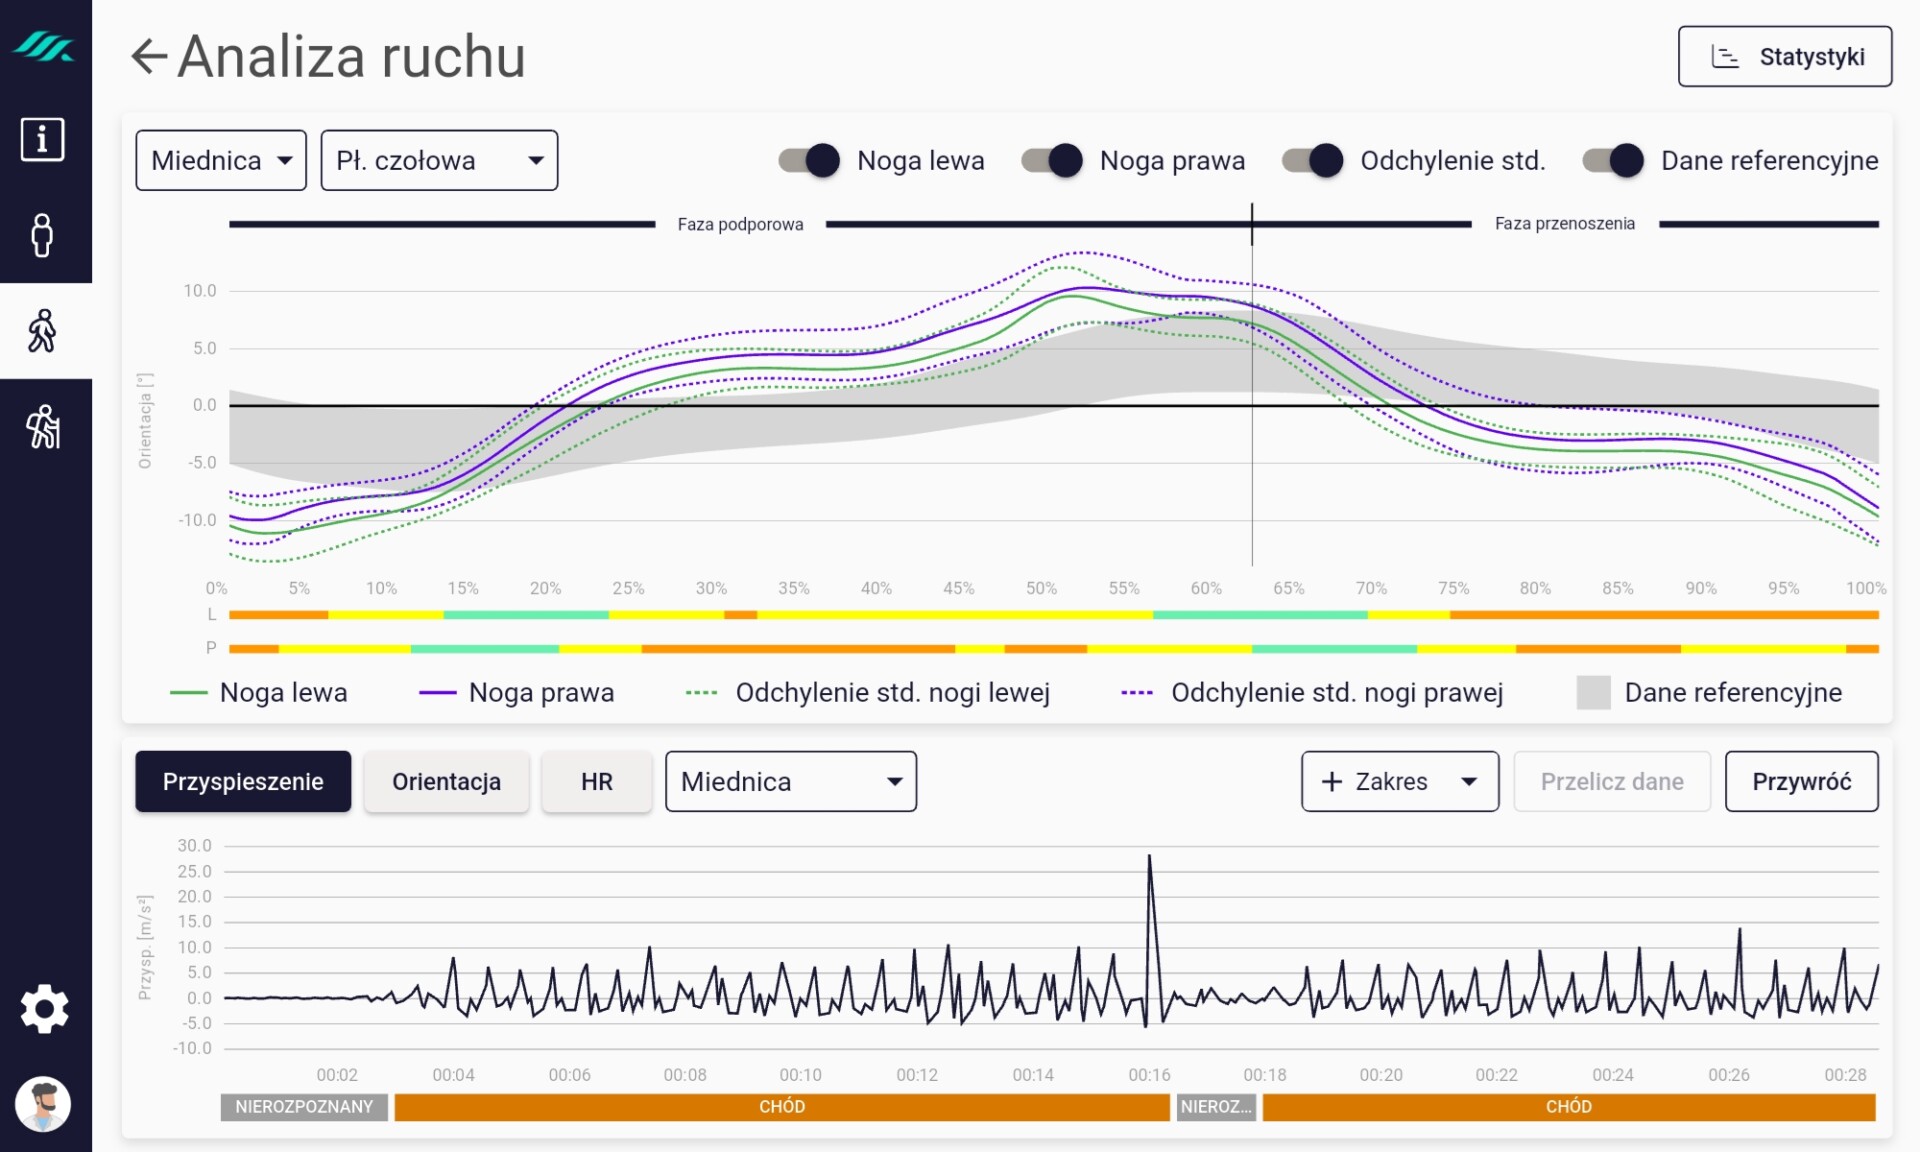Click the user avatar at bottom

[x=43, y=1104]
